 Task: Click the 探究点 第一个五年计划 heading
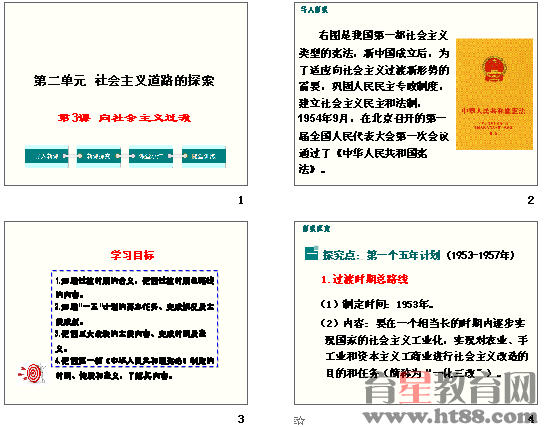418,255
